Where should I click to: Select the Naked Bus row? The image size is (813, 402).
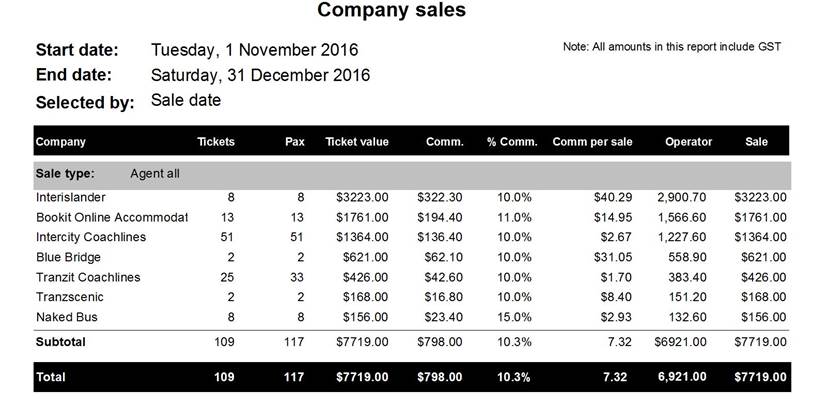click(x=412, y=317)
